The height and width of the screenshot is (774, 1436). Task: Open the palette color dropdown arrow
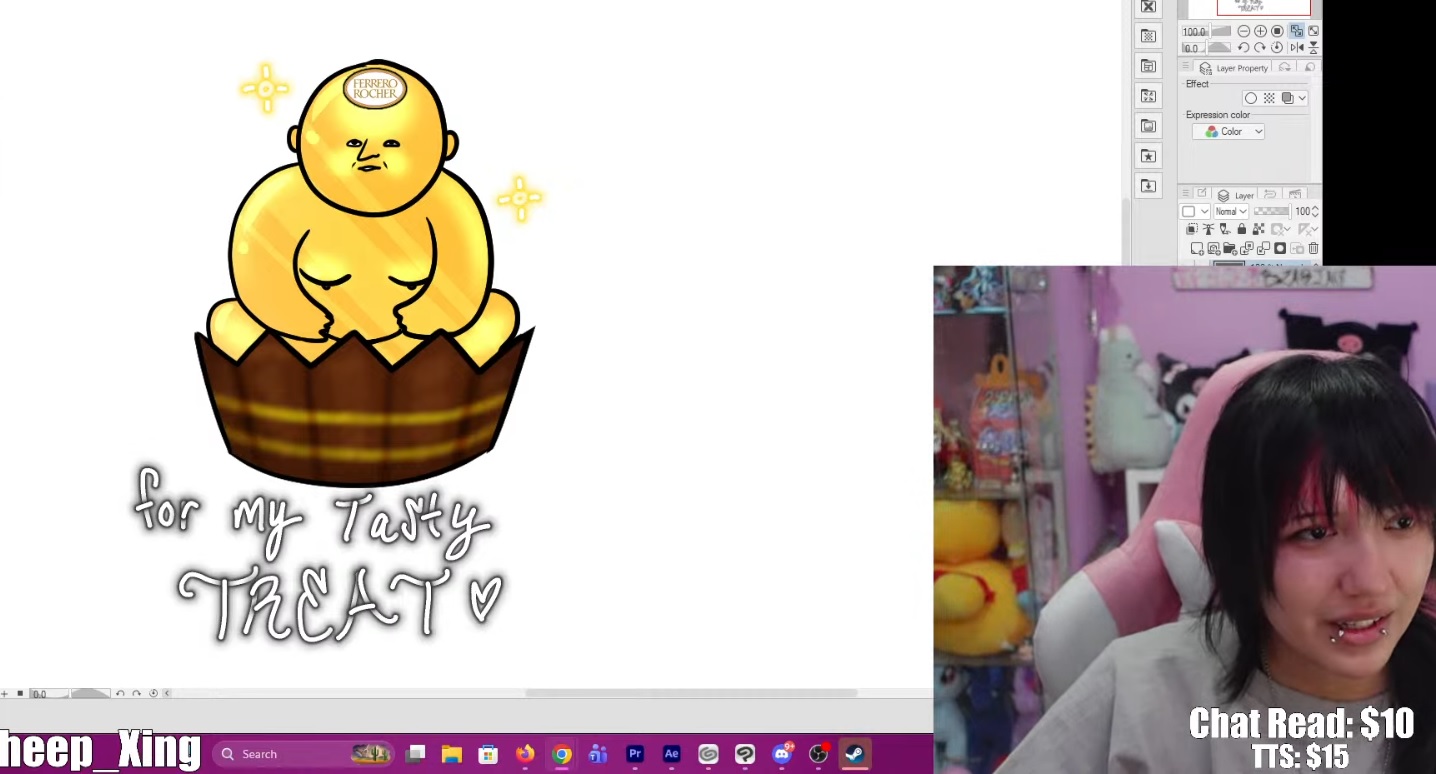tap(1204, 212)
